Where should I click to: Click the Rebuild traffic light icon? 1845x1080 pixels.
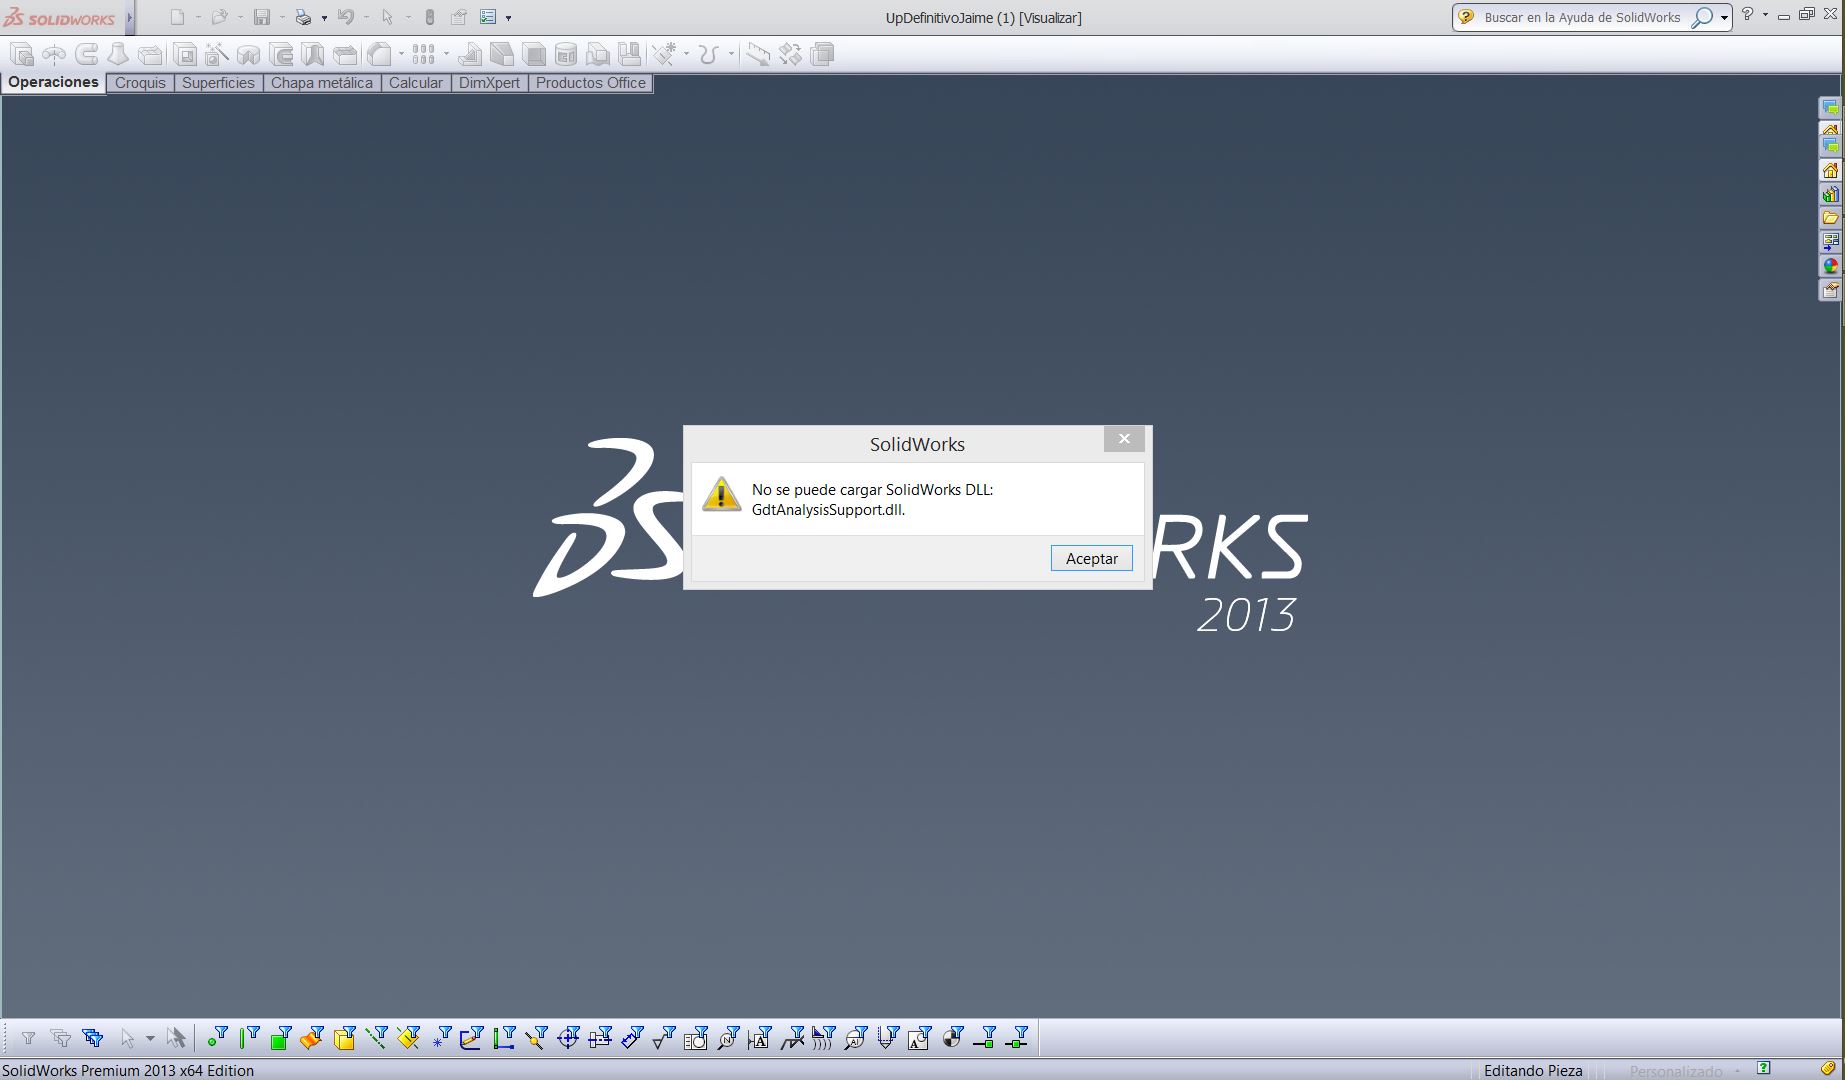click(x=430, y=17)
